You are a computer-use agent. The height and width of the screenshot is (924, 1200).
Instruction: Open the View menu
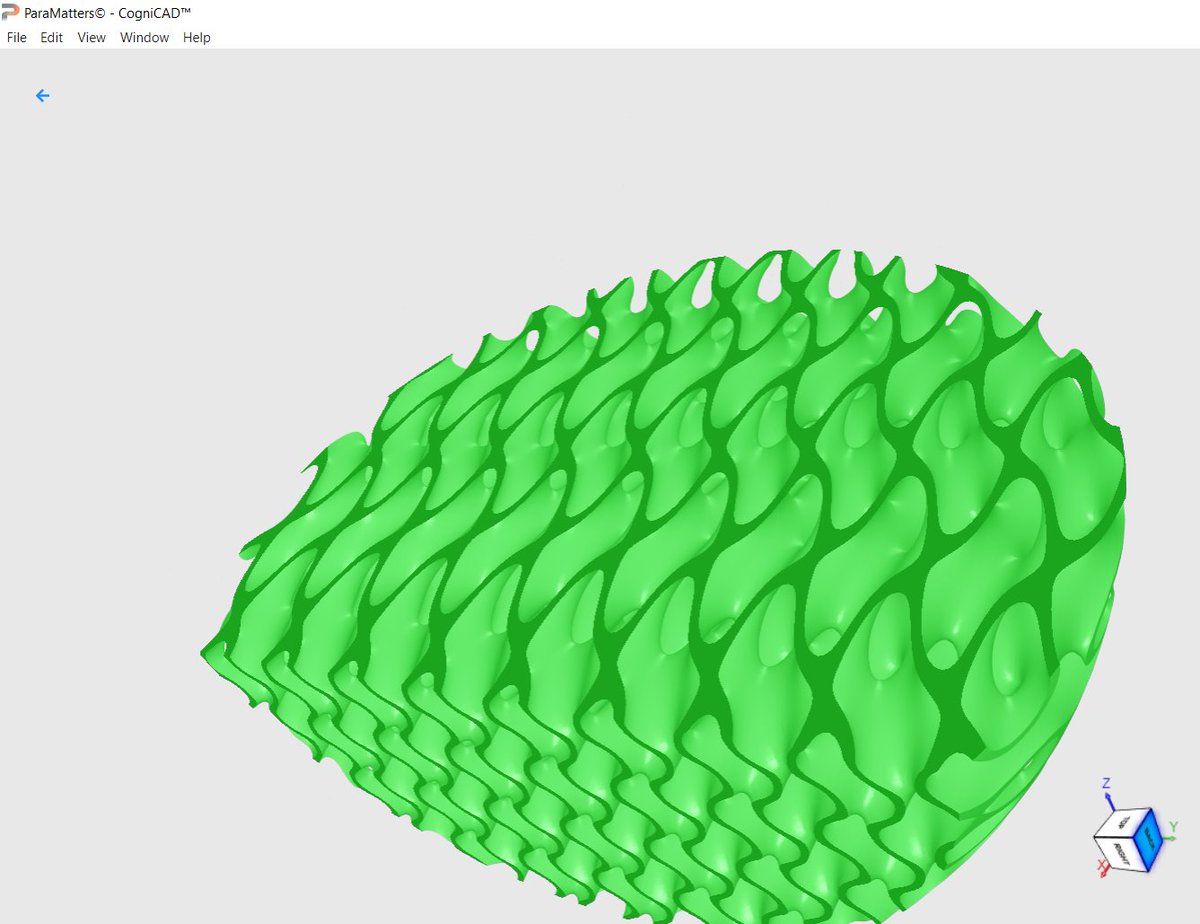point(91,37)
